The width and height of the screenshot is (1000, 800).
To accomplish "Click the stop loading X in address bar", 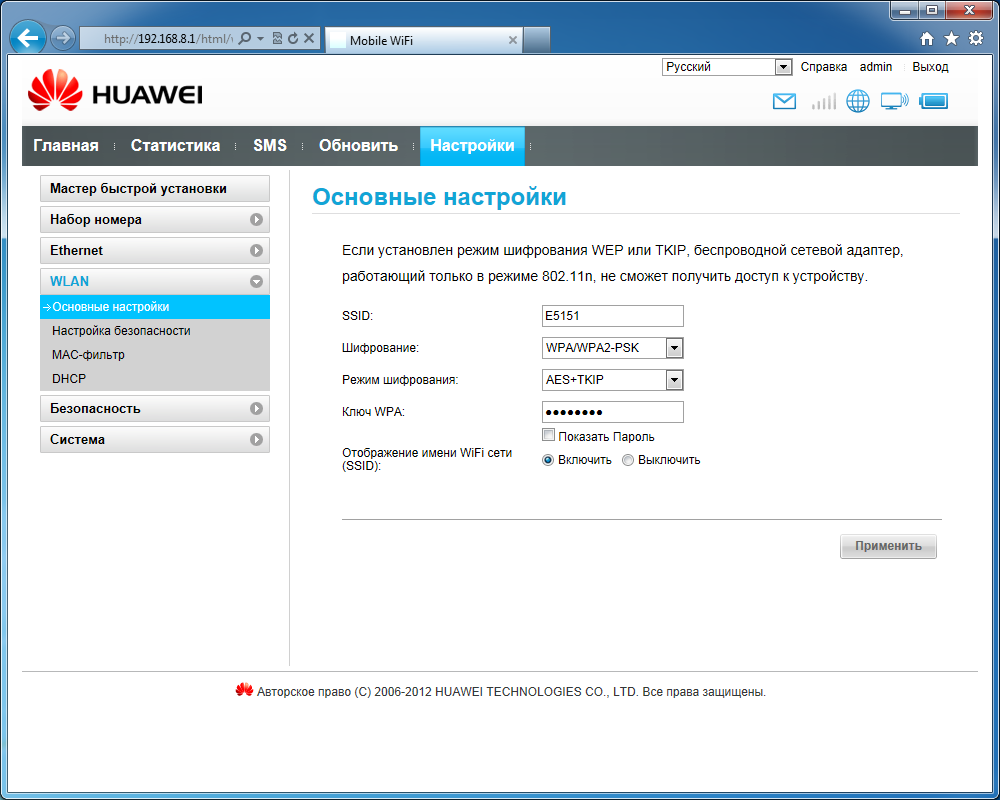I will click(309, 38).
